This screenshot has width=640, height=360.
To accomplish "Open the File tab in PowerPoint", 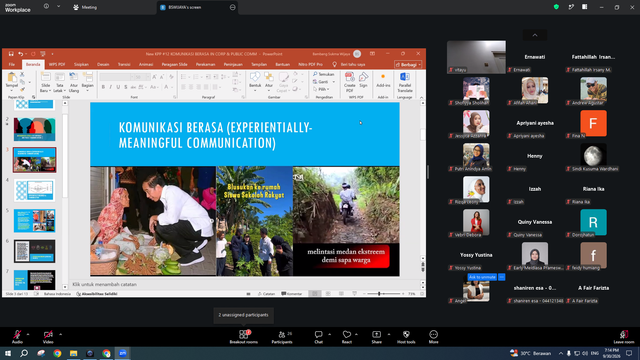I will 12,64.
